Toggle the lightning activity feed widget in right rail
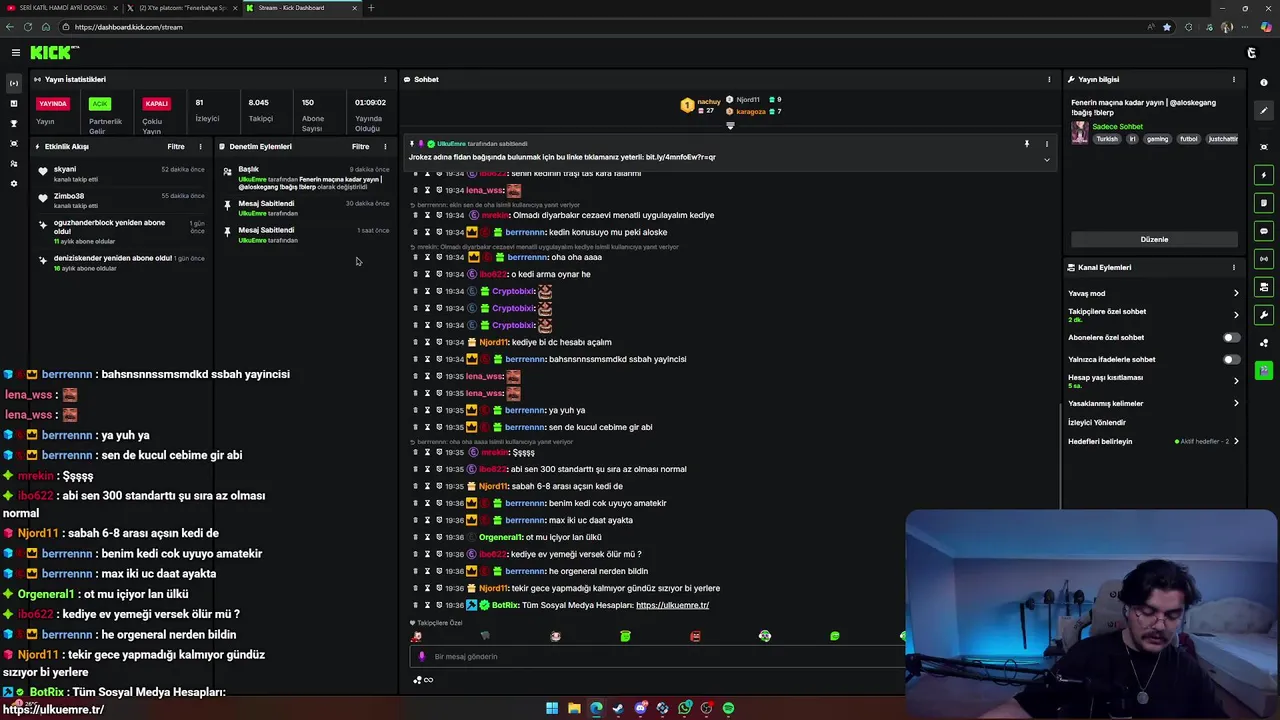This screenshot has width=1280, height=720. coord(1264,175)
